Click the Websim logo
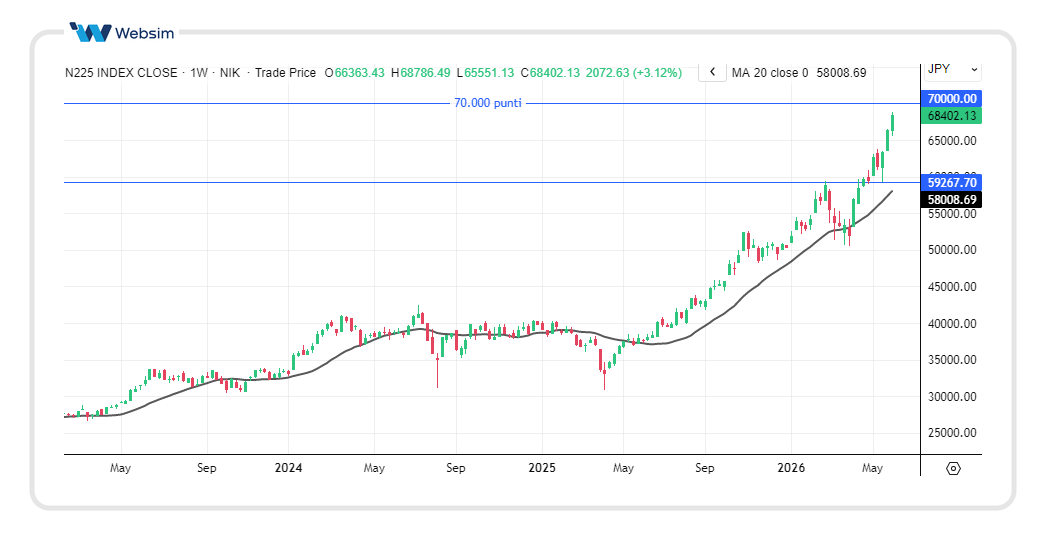The image size is (1046, 540). coord(122,32)
